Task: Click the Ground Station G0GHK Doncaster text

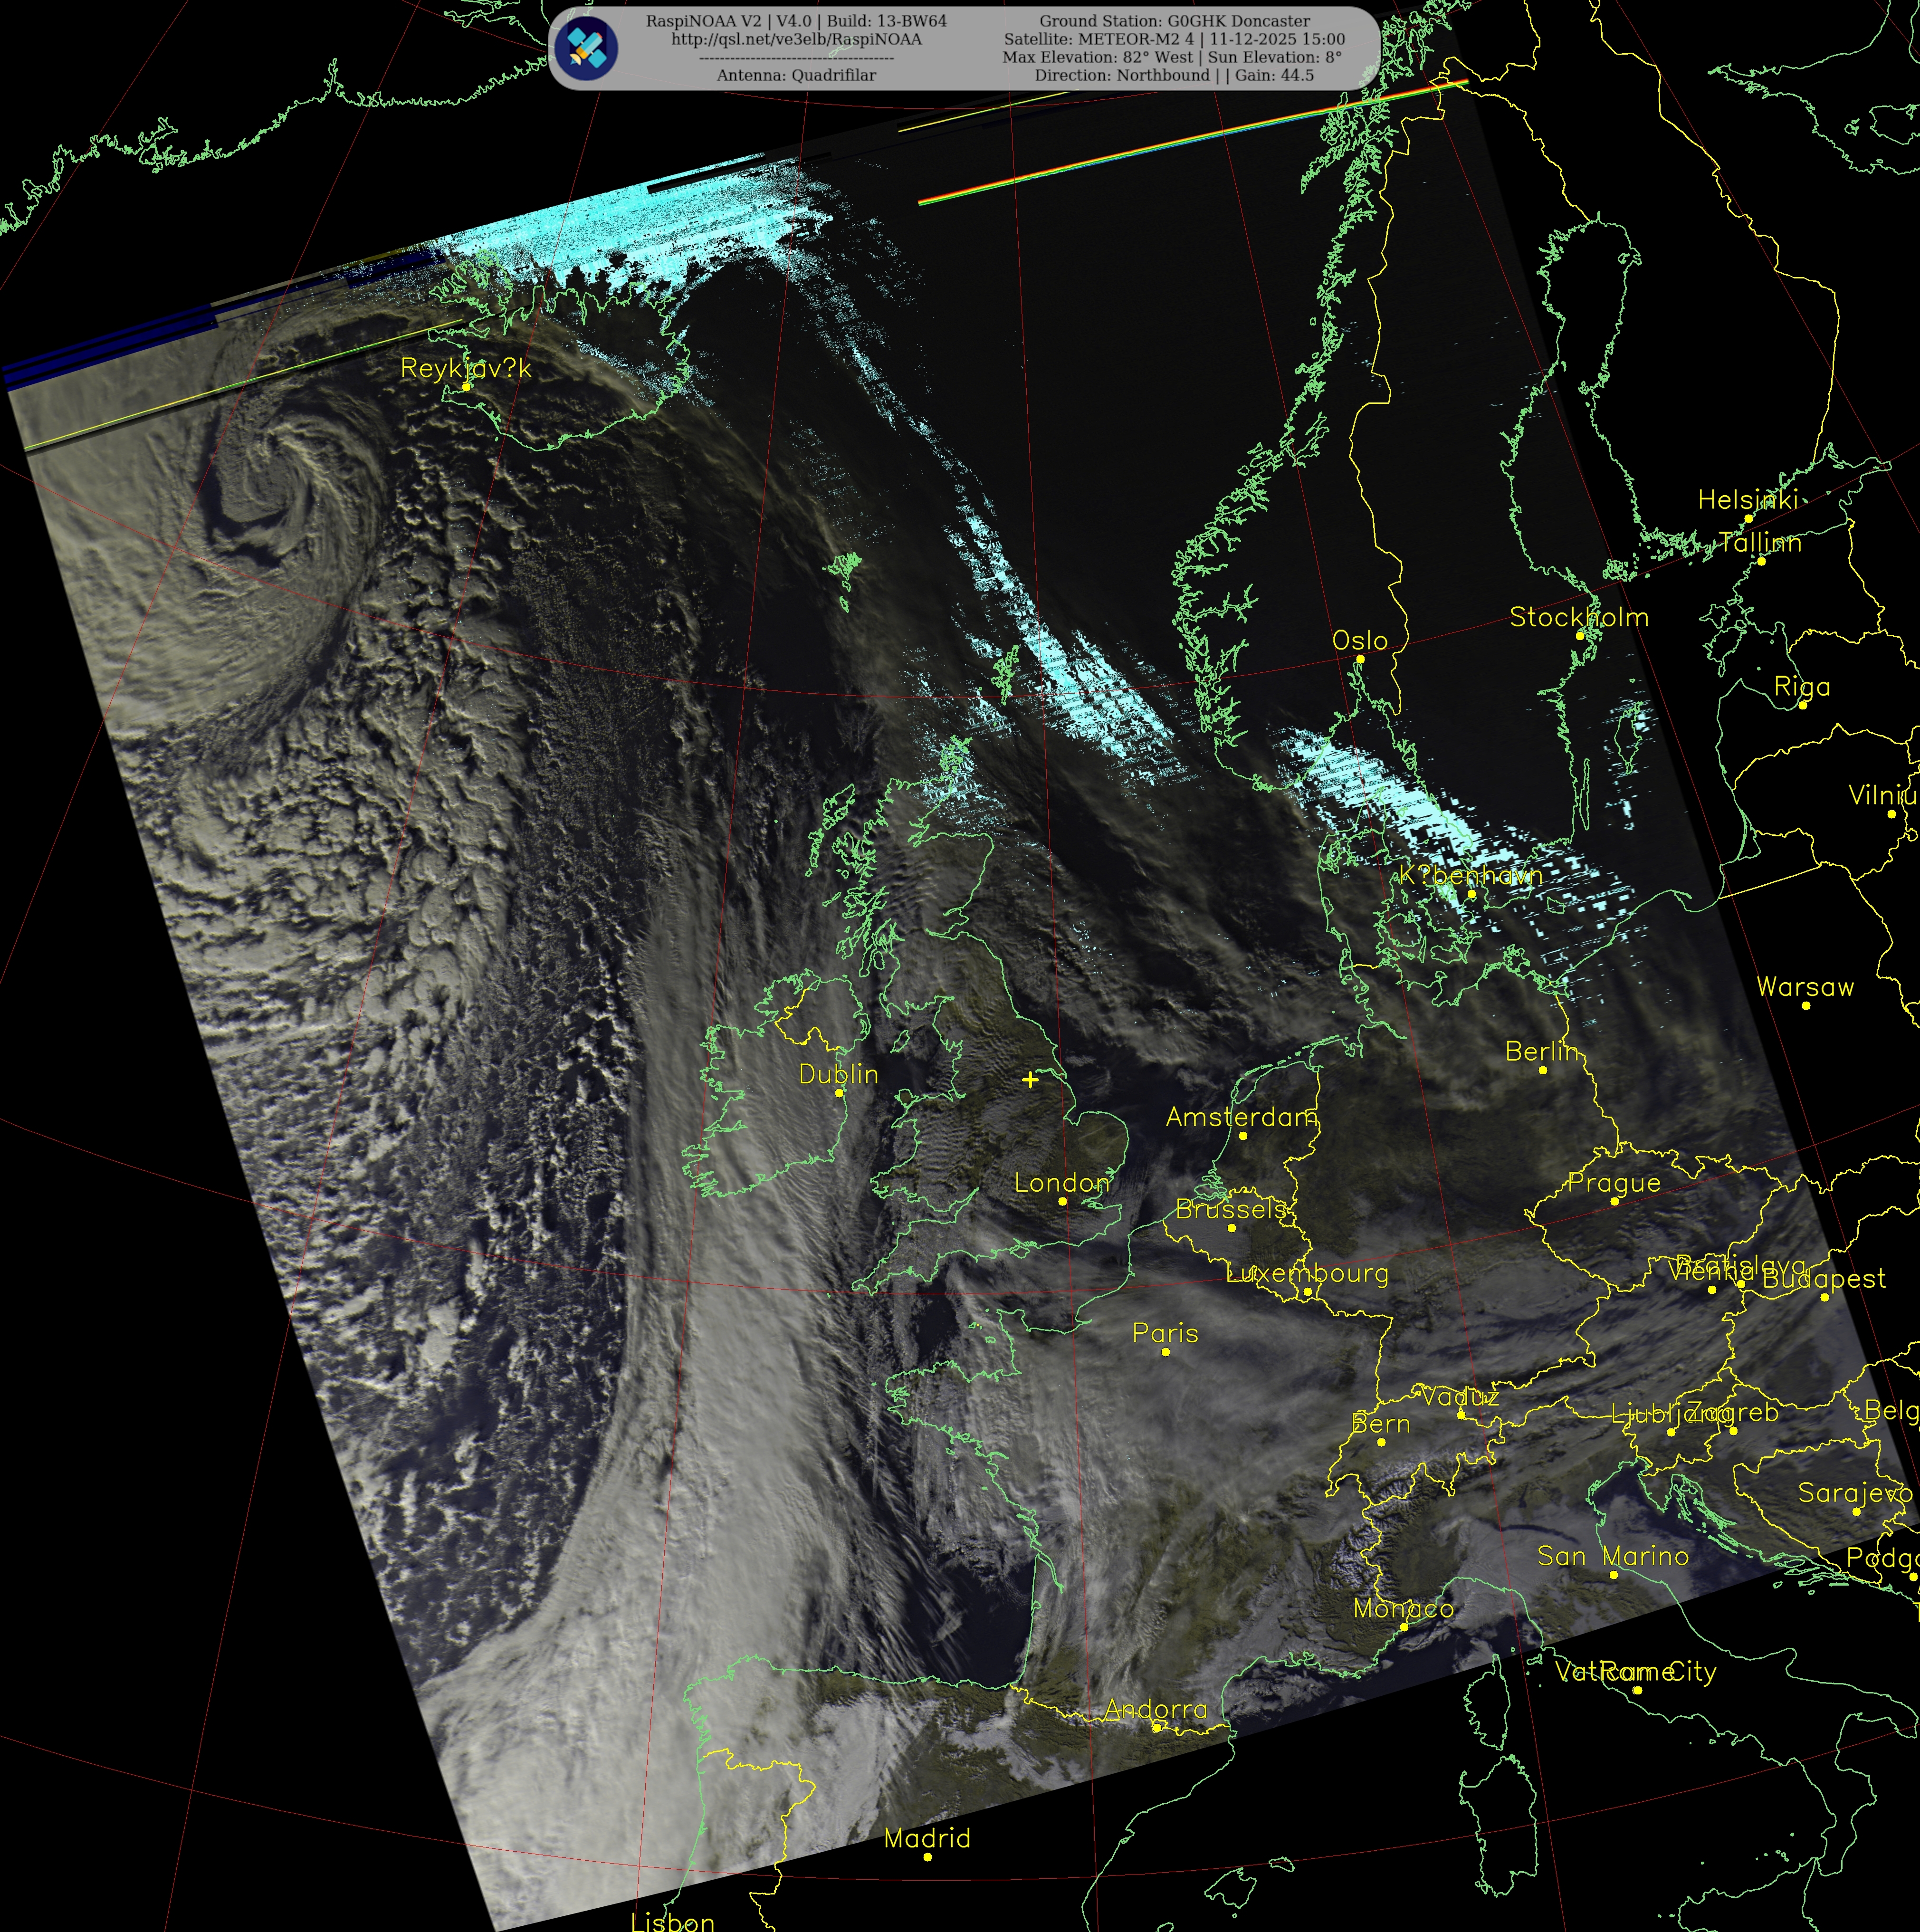Action: (x=1174, y=21)
